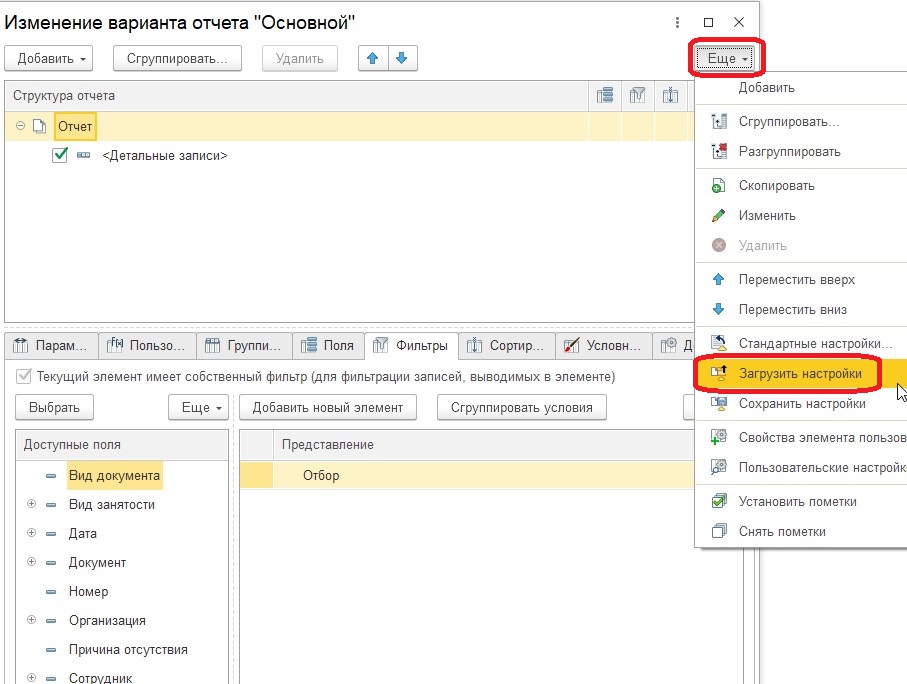The height and width of the screenshot is (684, 907).
Task: Choose Загрузить настройки in the menu
Action: tap(800, 374)
